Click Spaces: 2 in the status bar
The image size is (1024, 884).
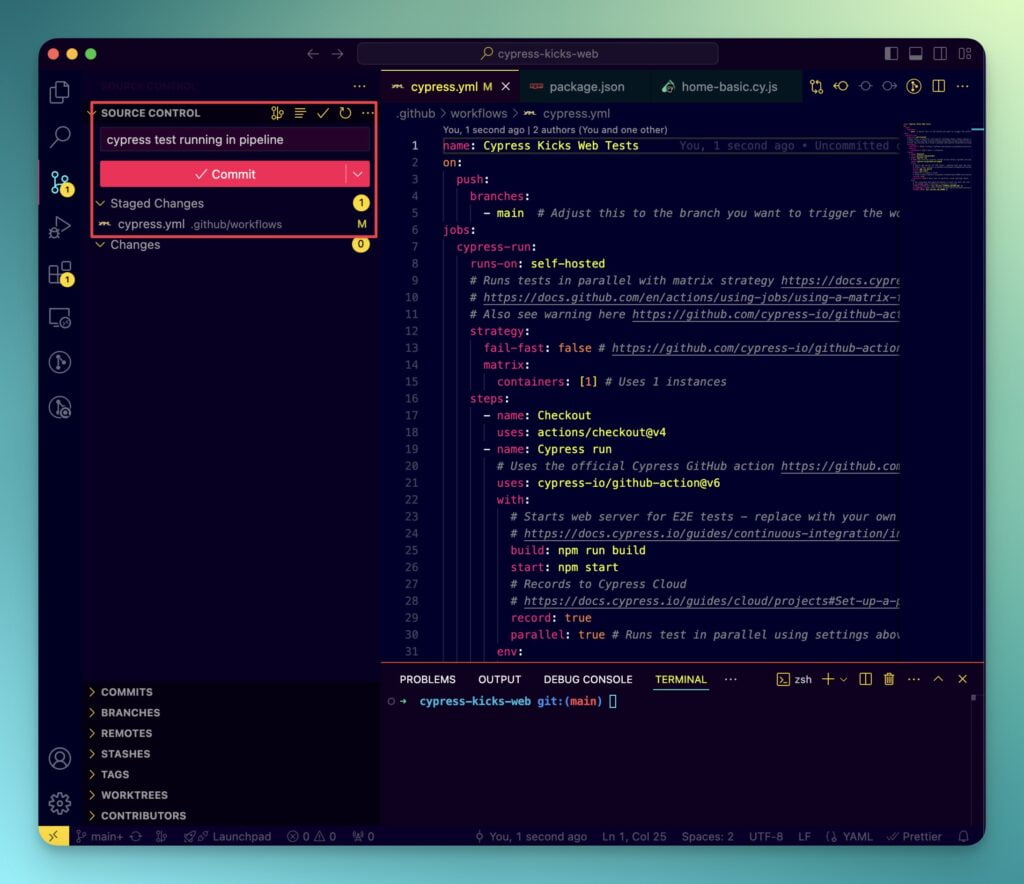[x=707, y=836]
